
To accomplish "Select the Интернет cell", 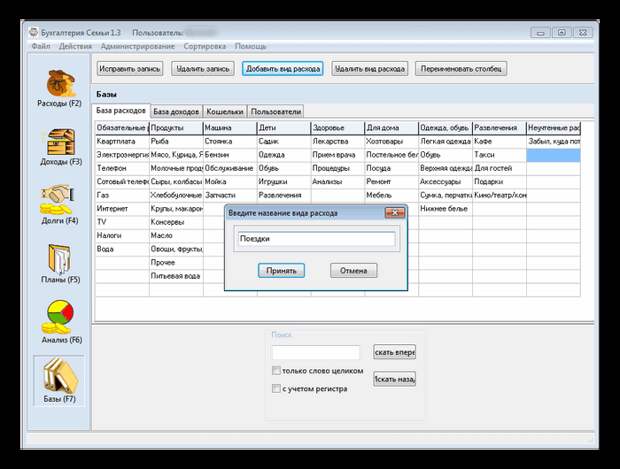I will [122, 208].
